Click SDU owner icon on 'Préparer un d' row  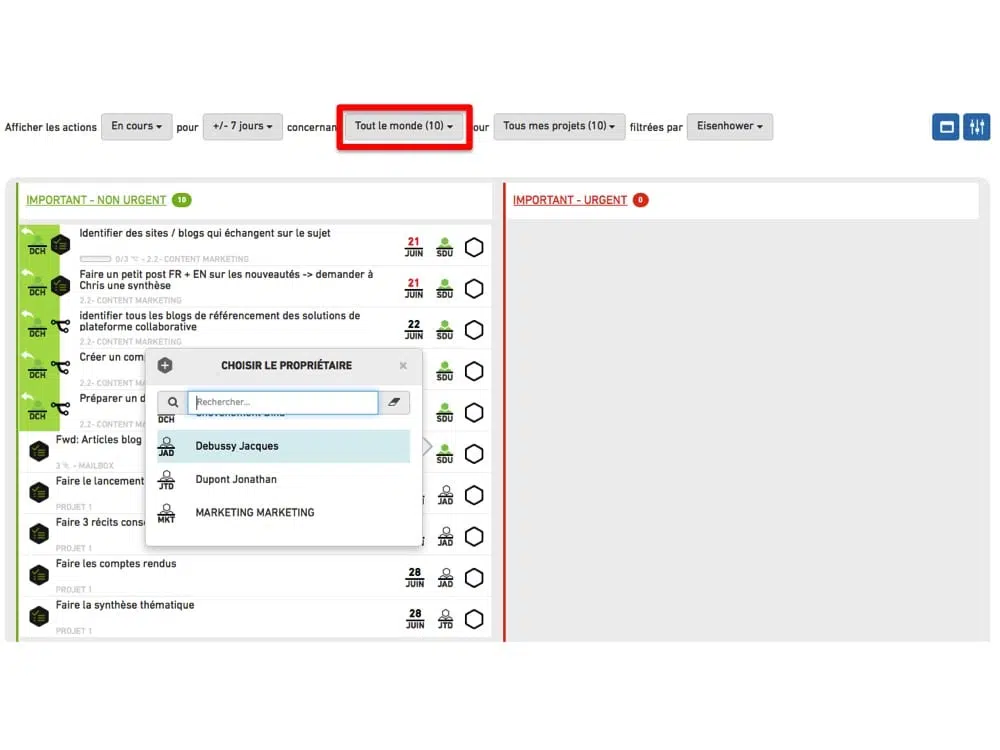click(x=445, y=413)
